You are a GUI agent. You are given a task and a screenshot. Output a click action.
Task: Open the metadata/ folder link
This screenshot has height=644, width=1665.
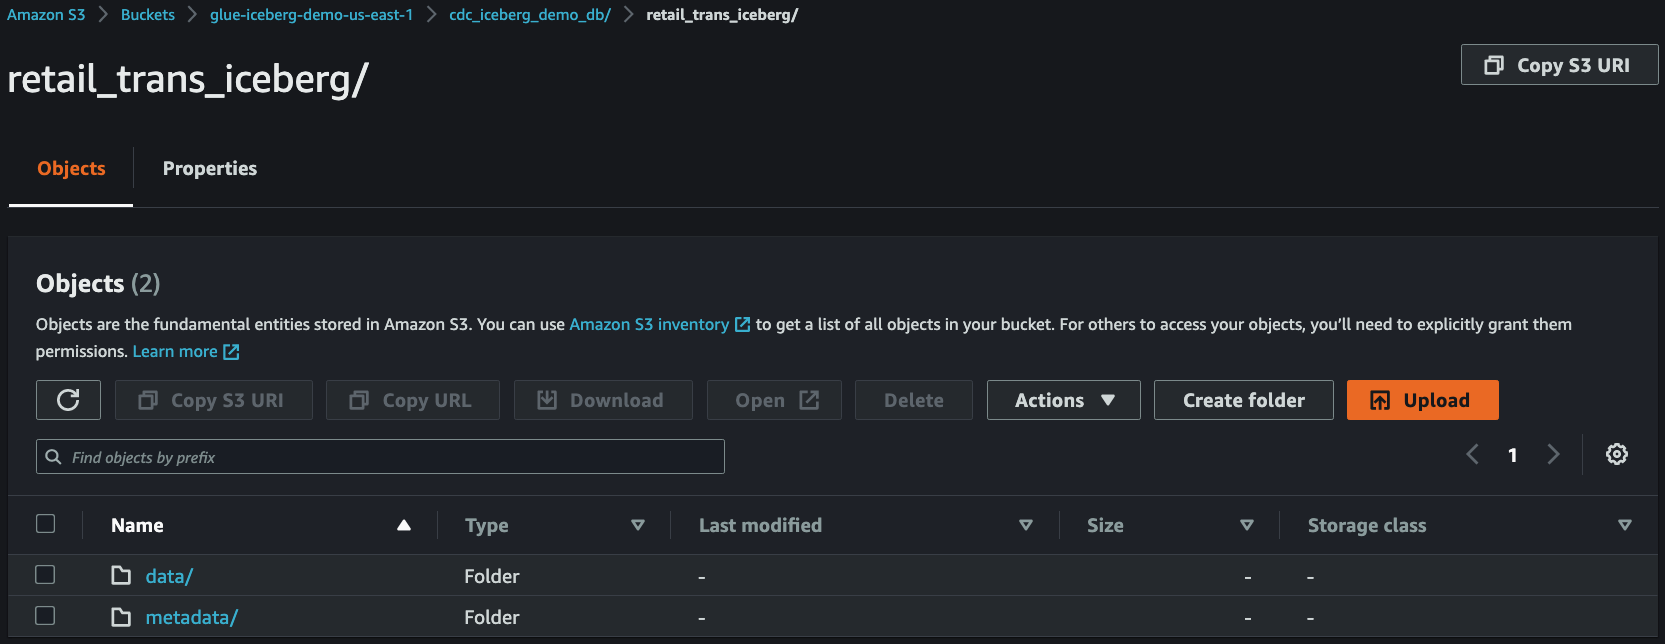(192, 617)
